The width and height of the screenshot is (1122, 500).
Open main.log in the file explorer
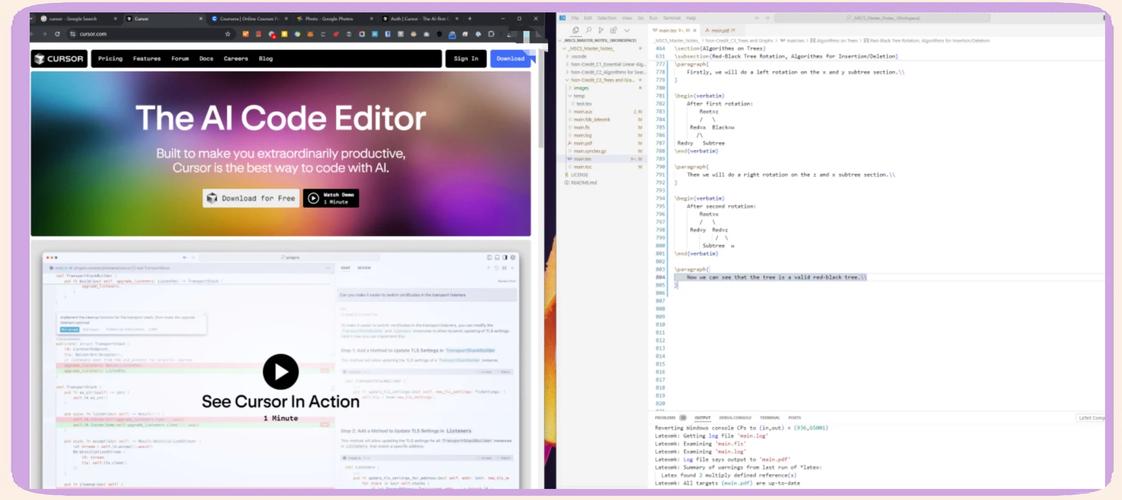(x=582, y=135)
